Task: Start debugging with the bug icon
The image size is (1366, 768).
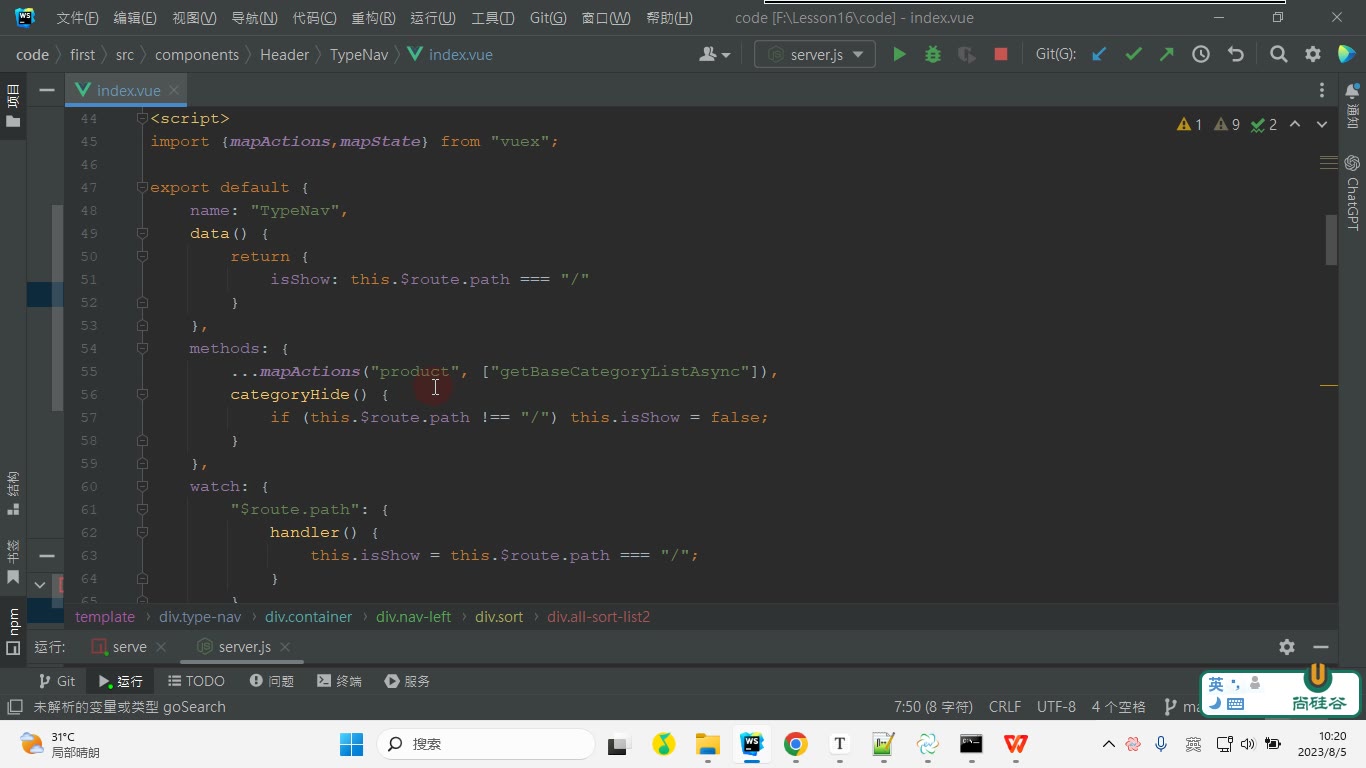Action: [933, 55]
